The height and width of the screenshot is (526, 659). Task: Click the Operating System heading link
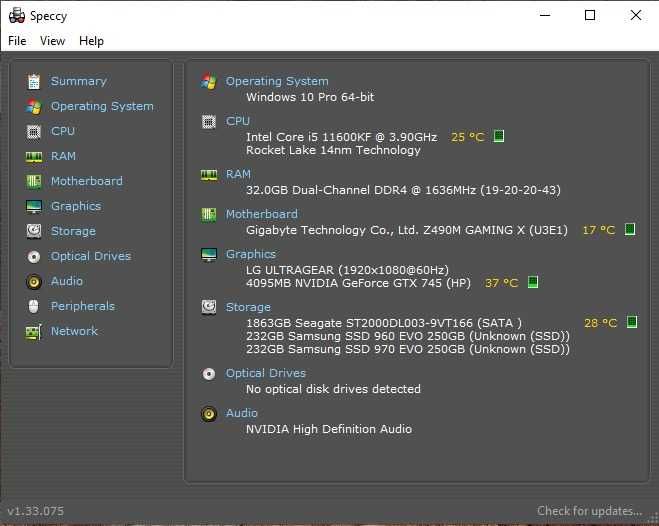(x=277, y=81)
